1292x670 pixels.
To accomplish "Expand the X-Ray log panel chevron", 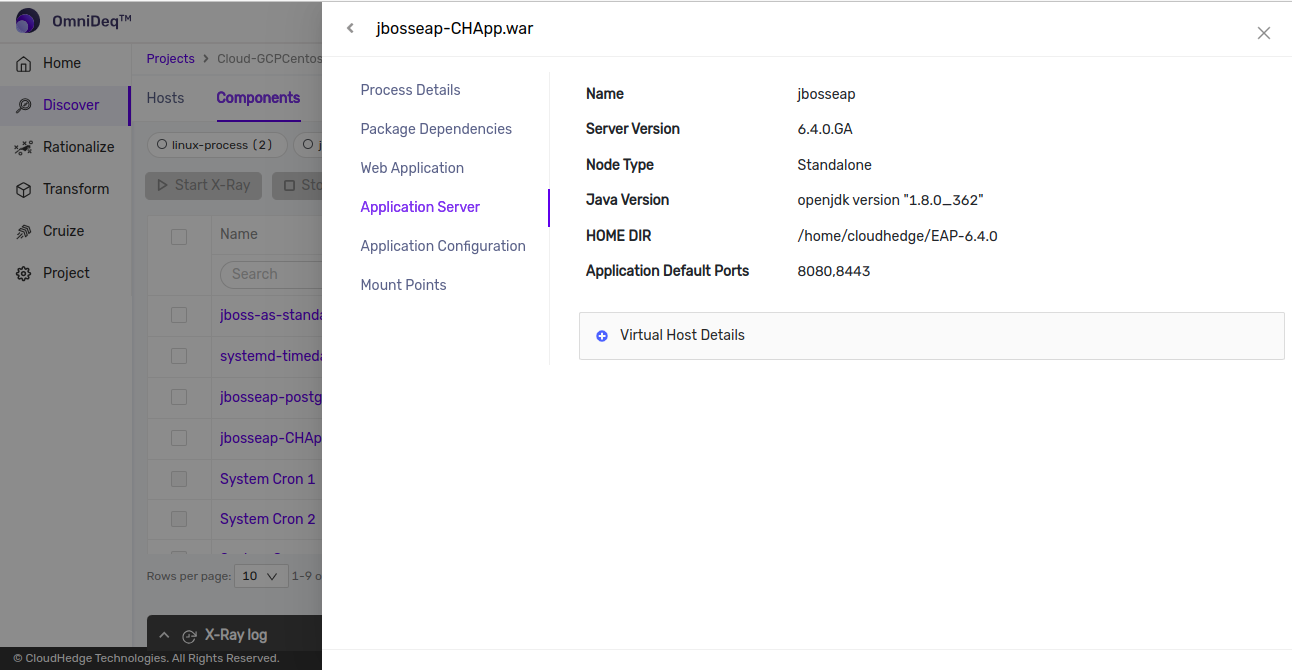I will (165, 635).
